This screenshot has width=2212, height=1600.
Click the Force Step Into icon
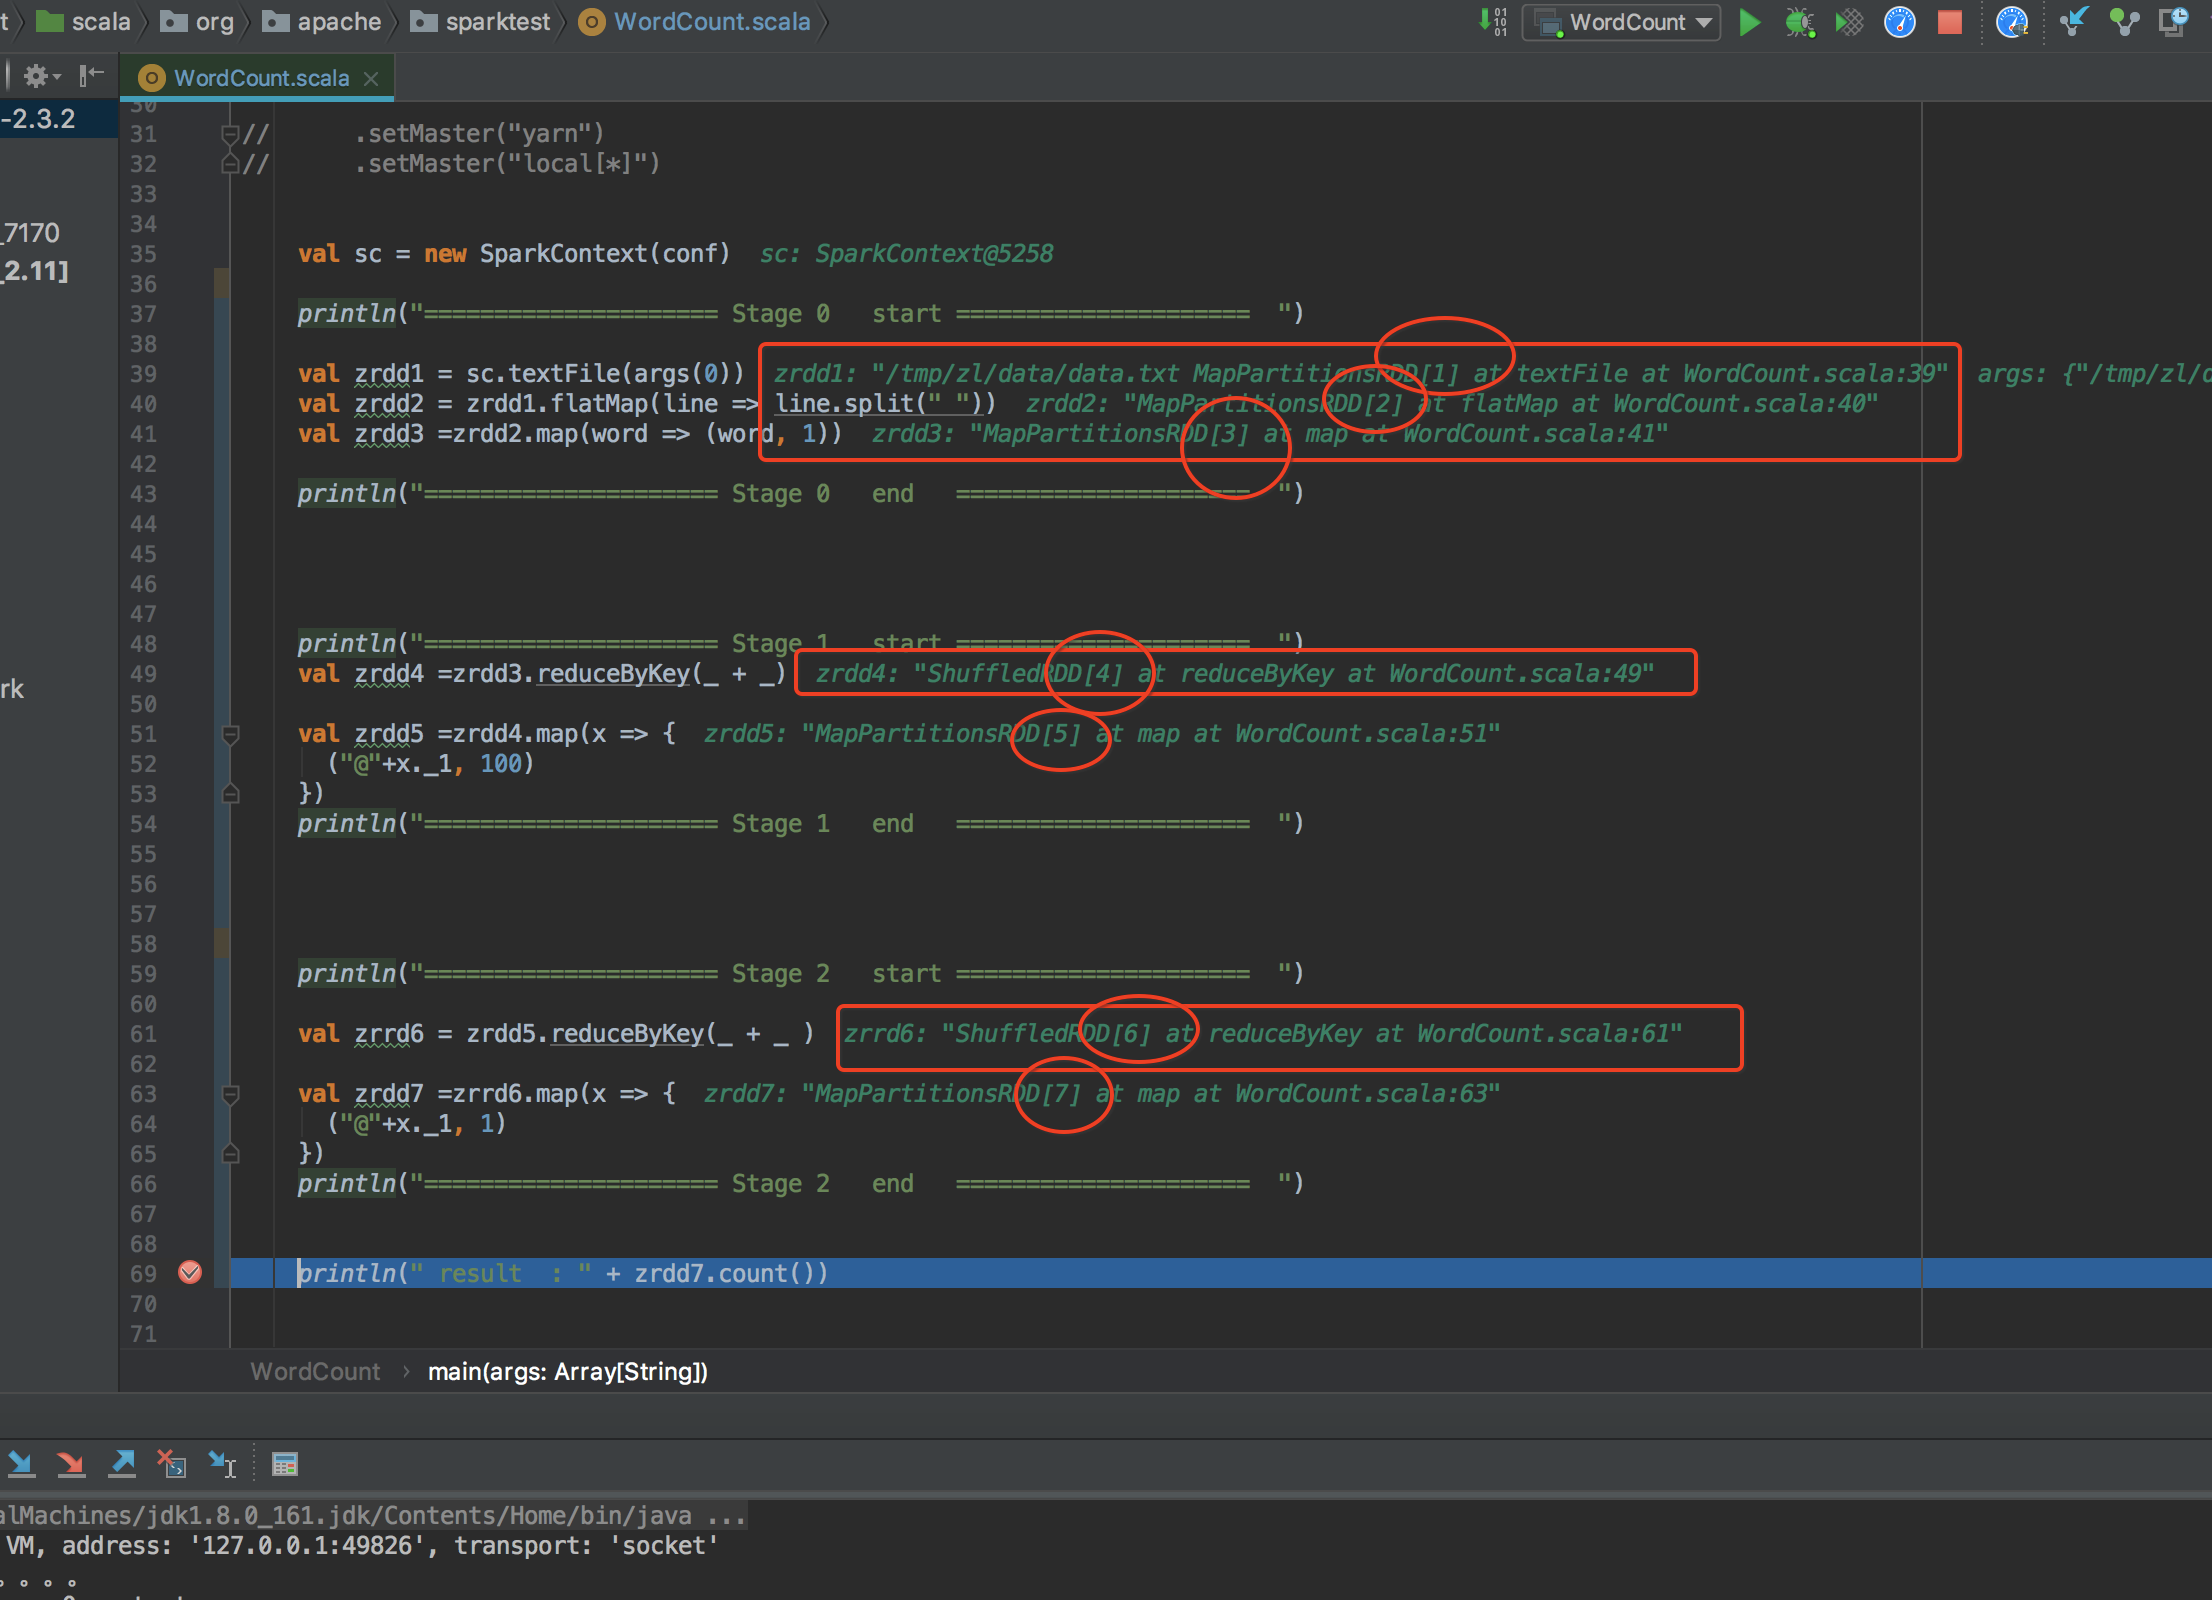(x=70, y=1465)
